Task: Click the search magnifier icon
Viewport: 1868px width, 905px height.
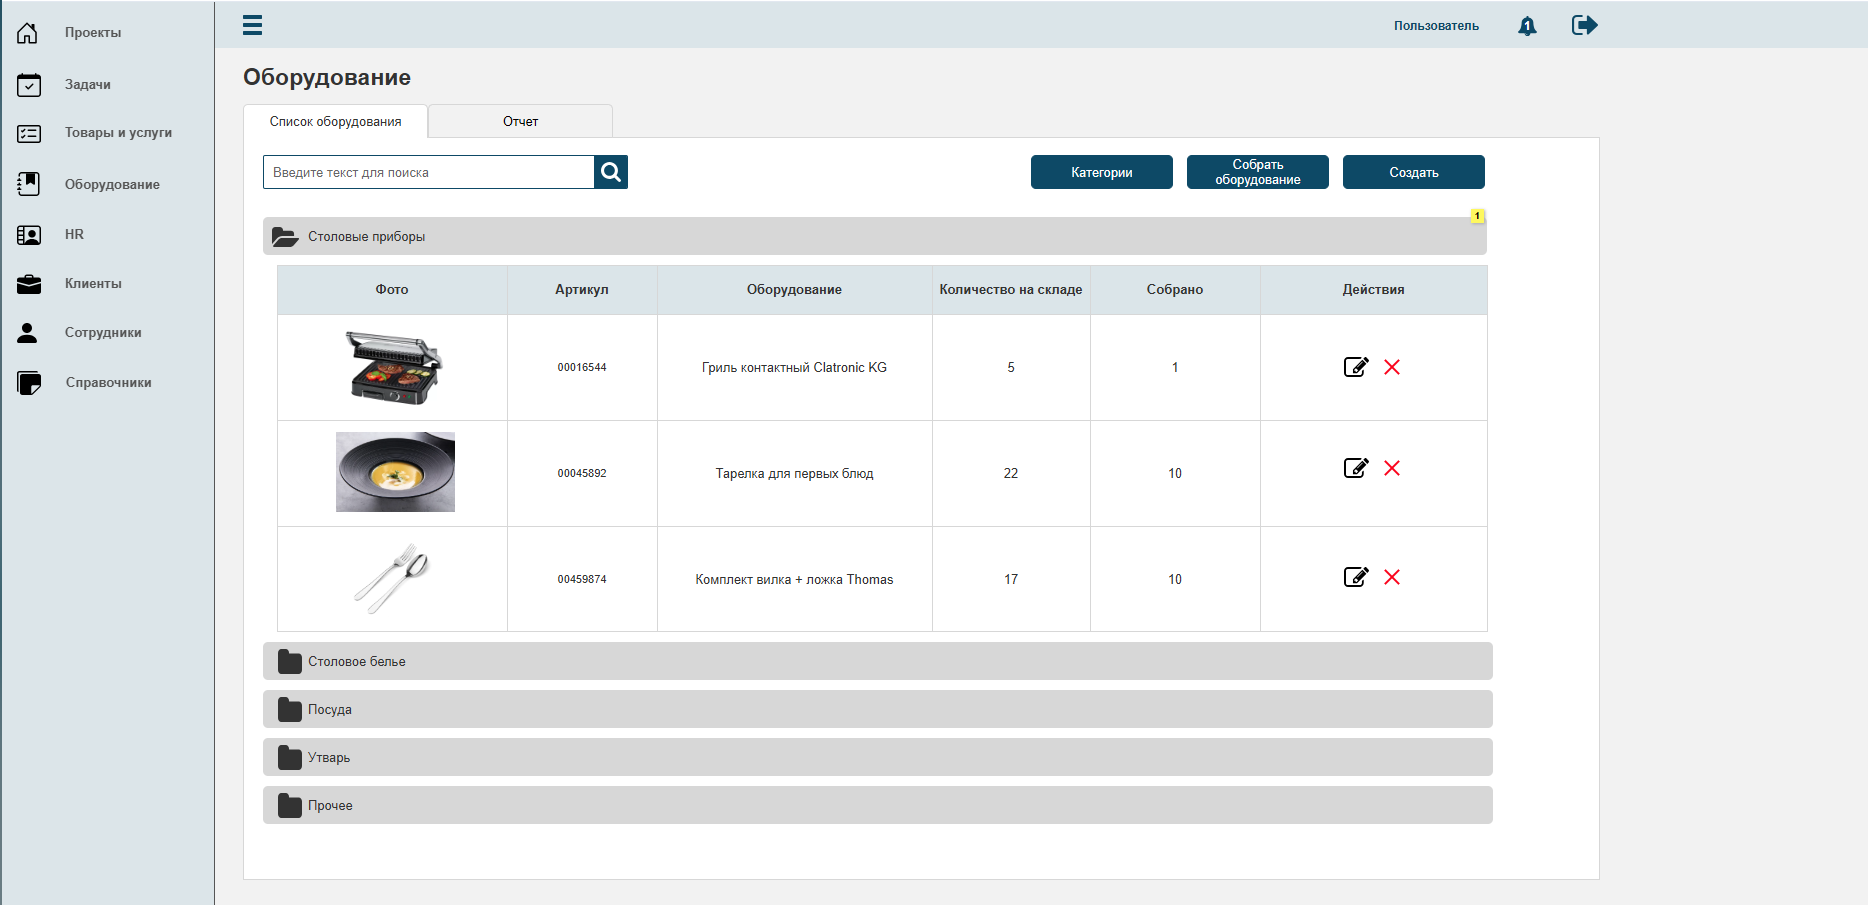Action: coord(611,172)
